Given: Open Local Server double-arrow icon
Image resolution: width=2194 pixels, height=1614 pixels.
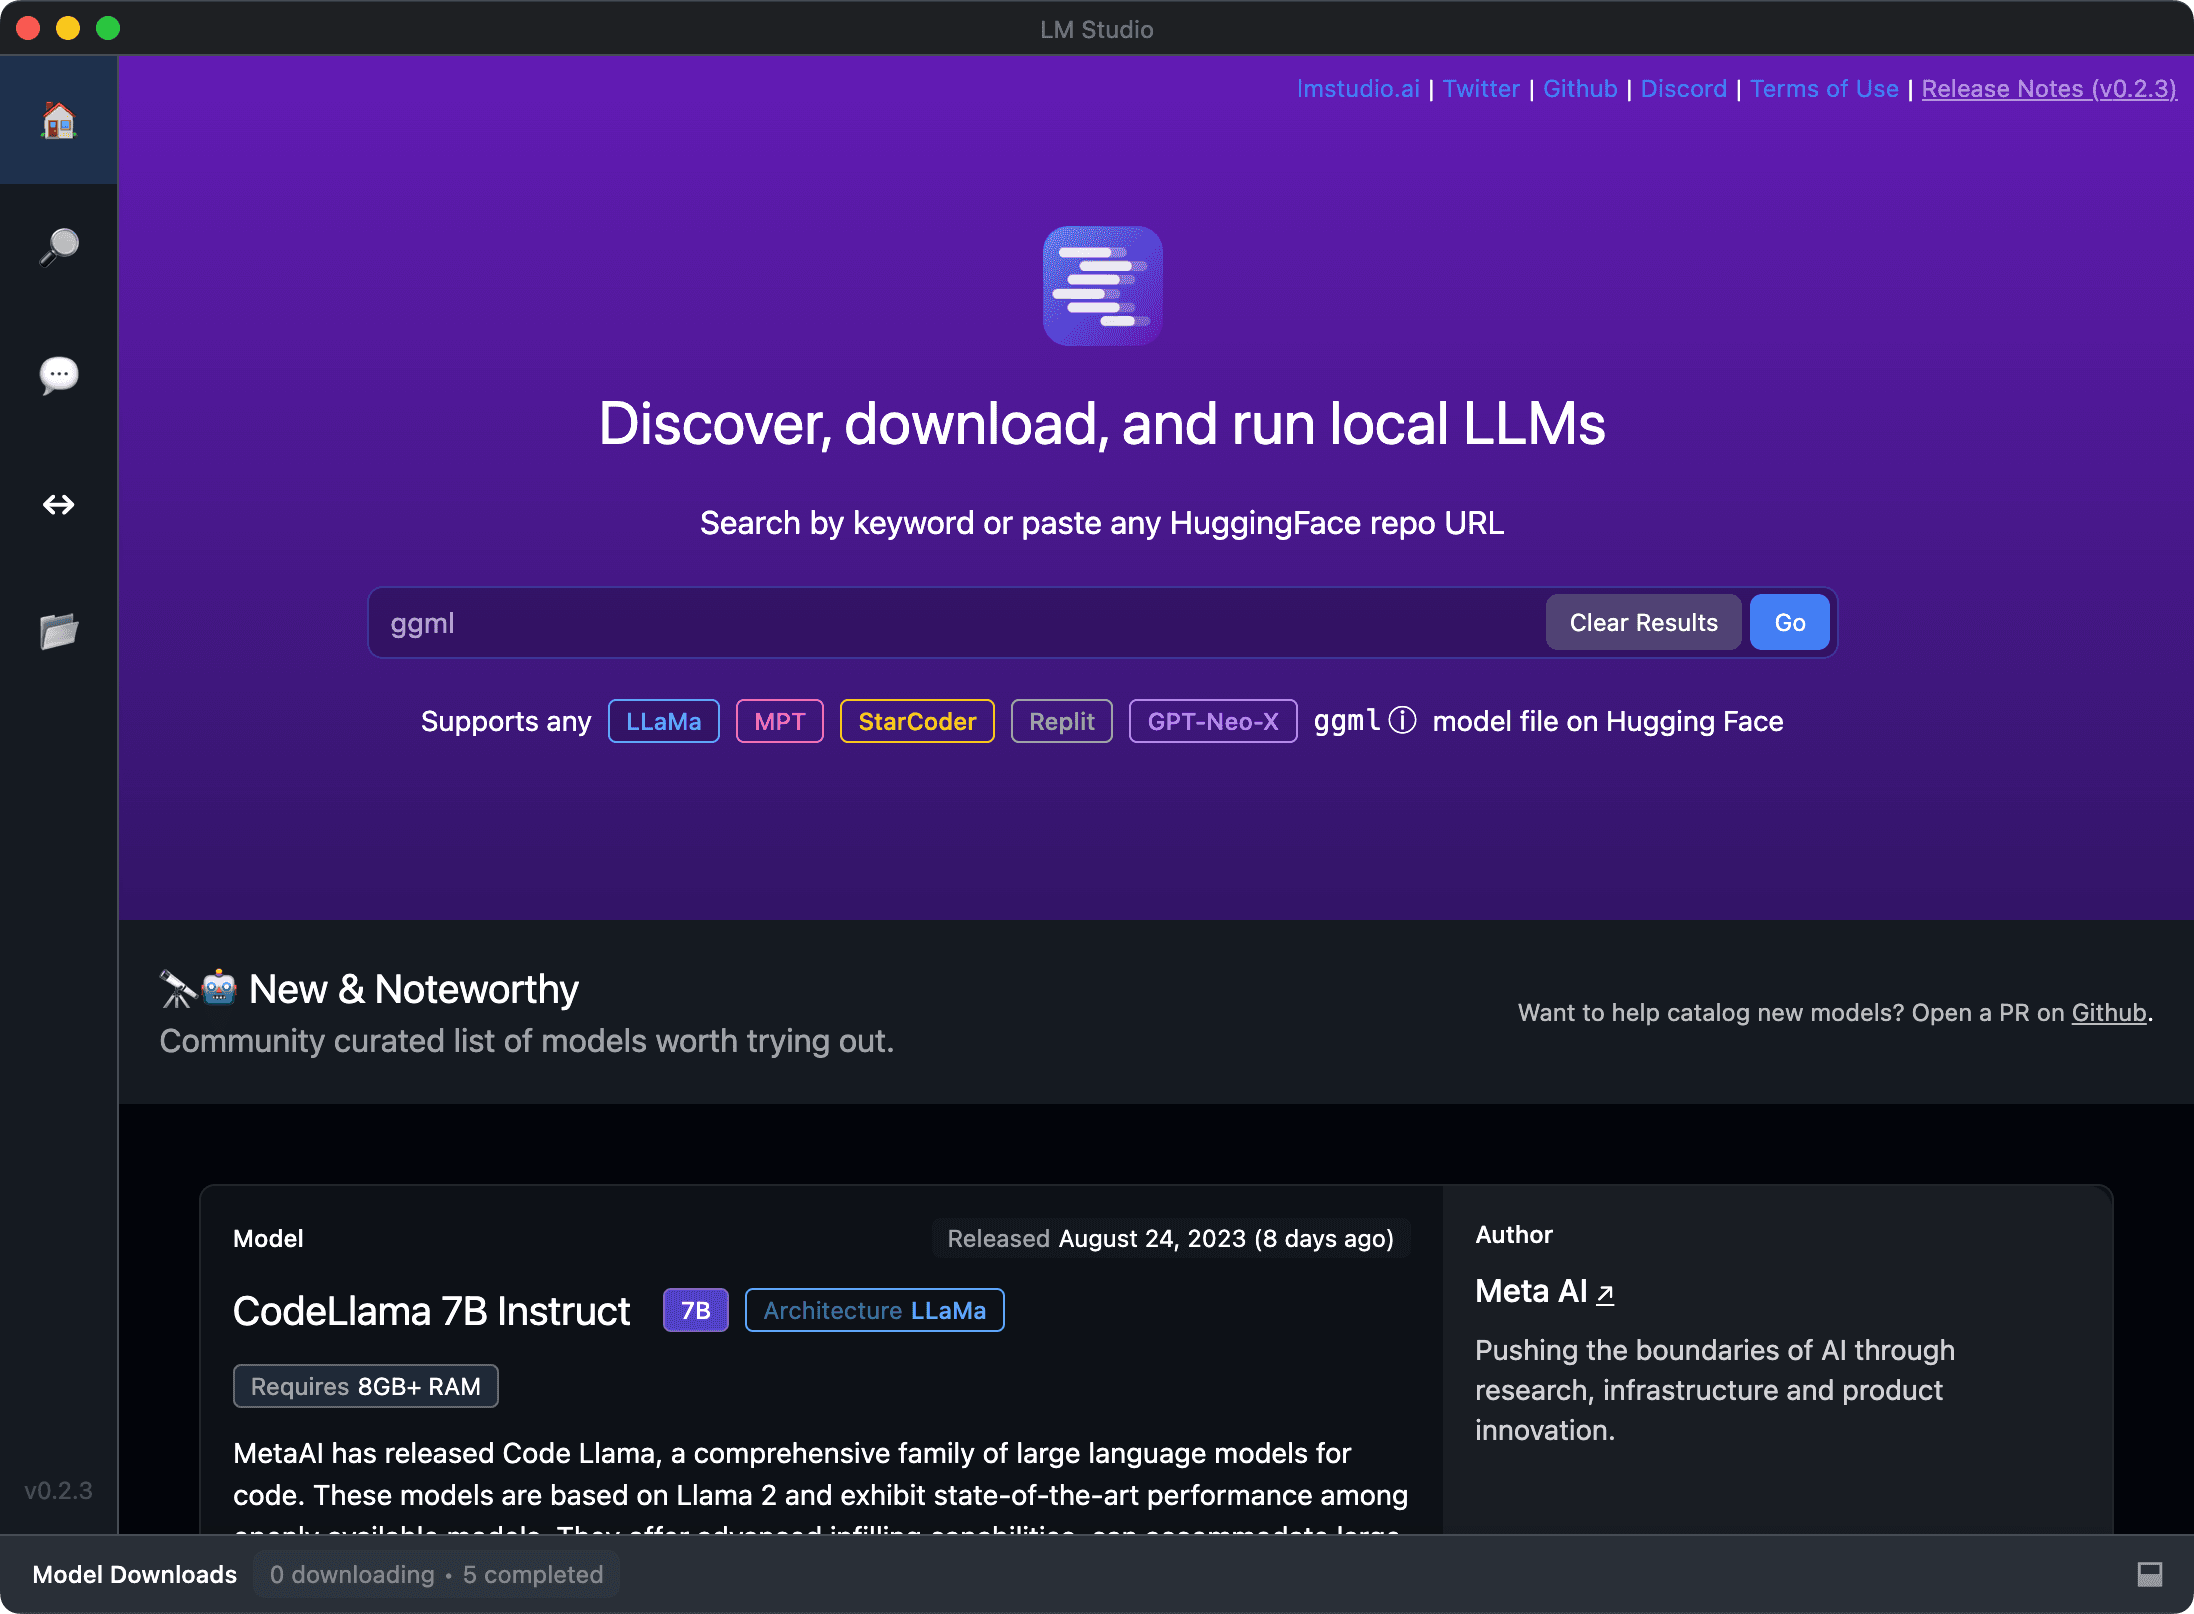Looking at the screenshot, I should [58, 504].
